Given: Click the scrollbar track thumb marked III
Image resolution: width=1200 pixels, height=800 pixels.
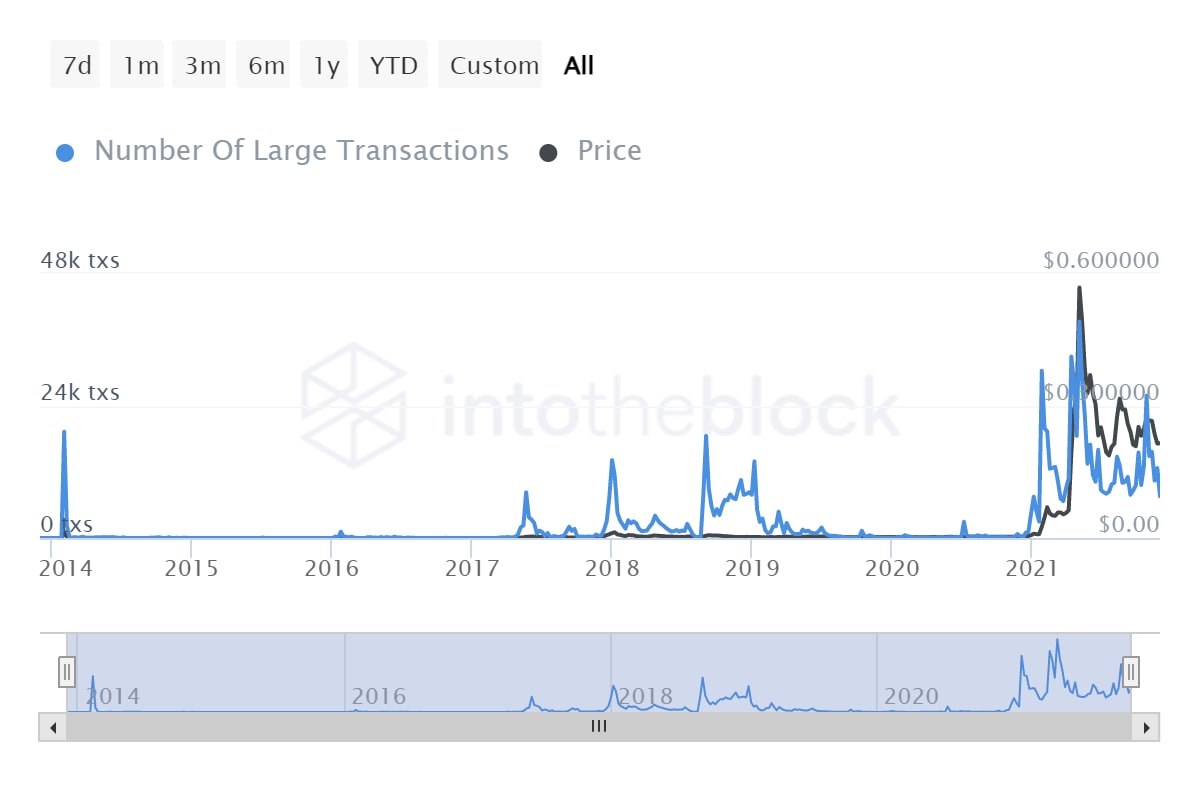Looking at the screenshot, I should click(598, 726).
